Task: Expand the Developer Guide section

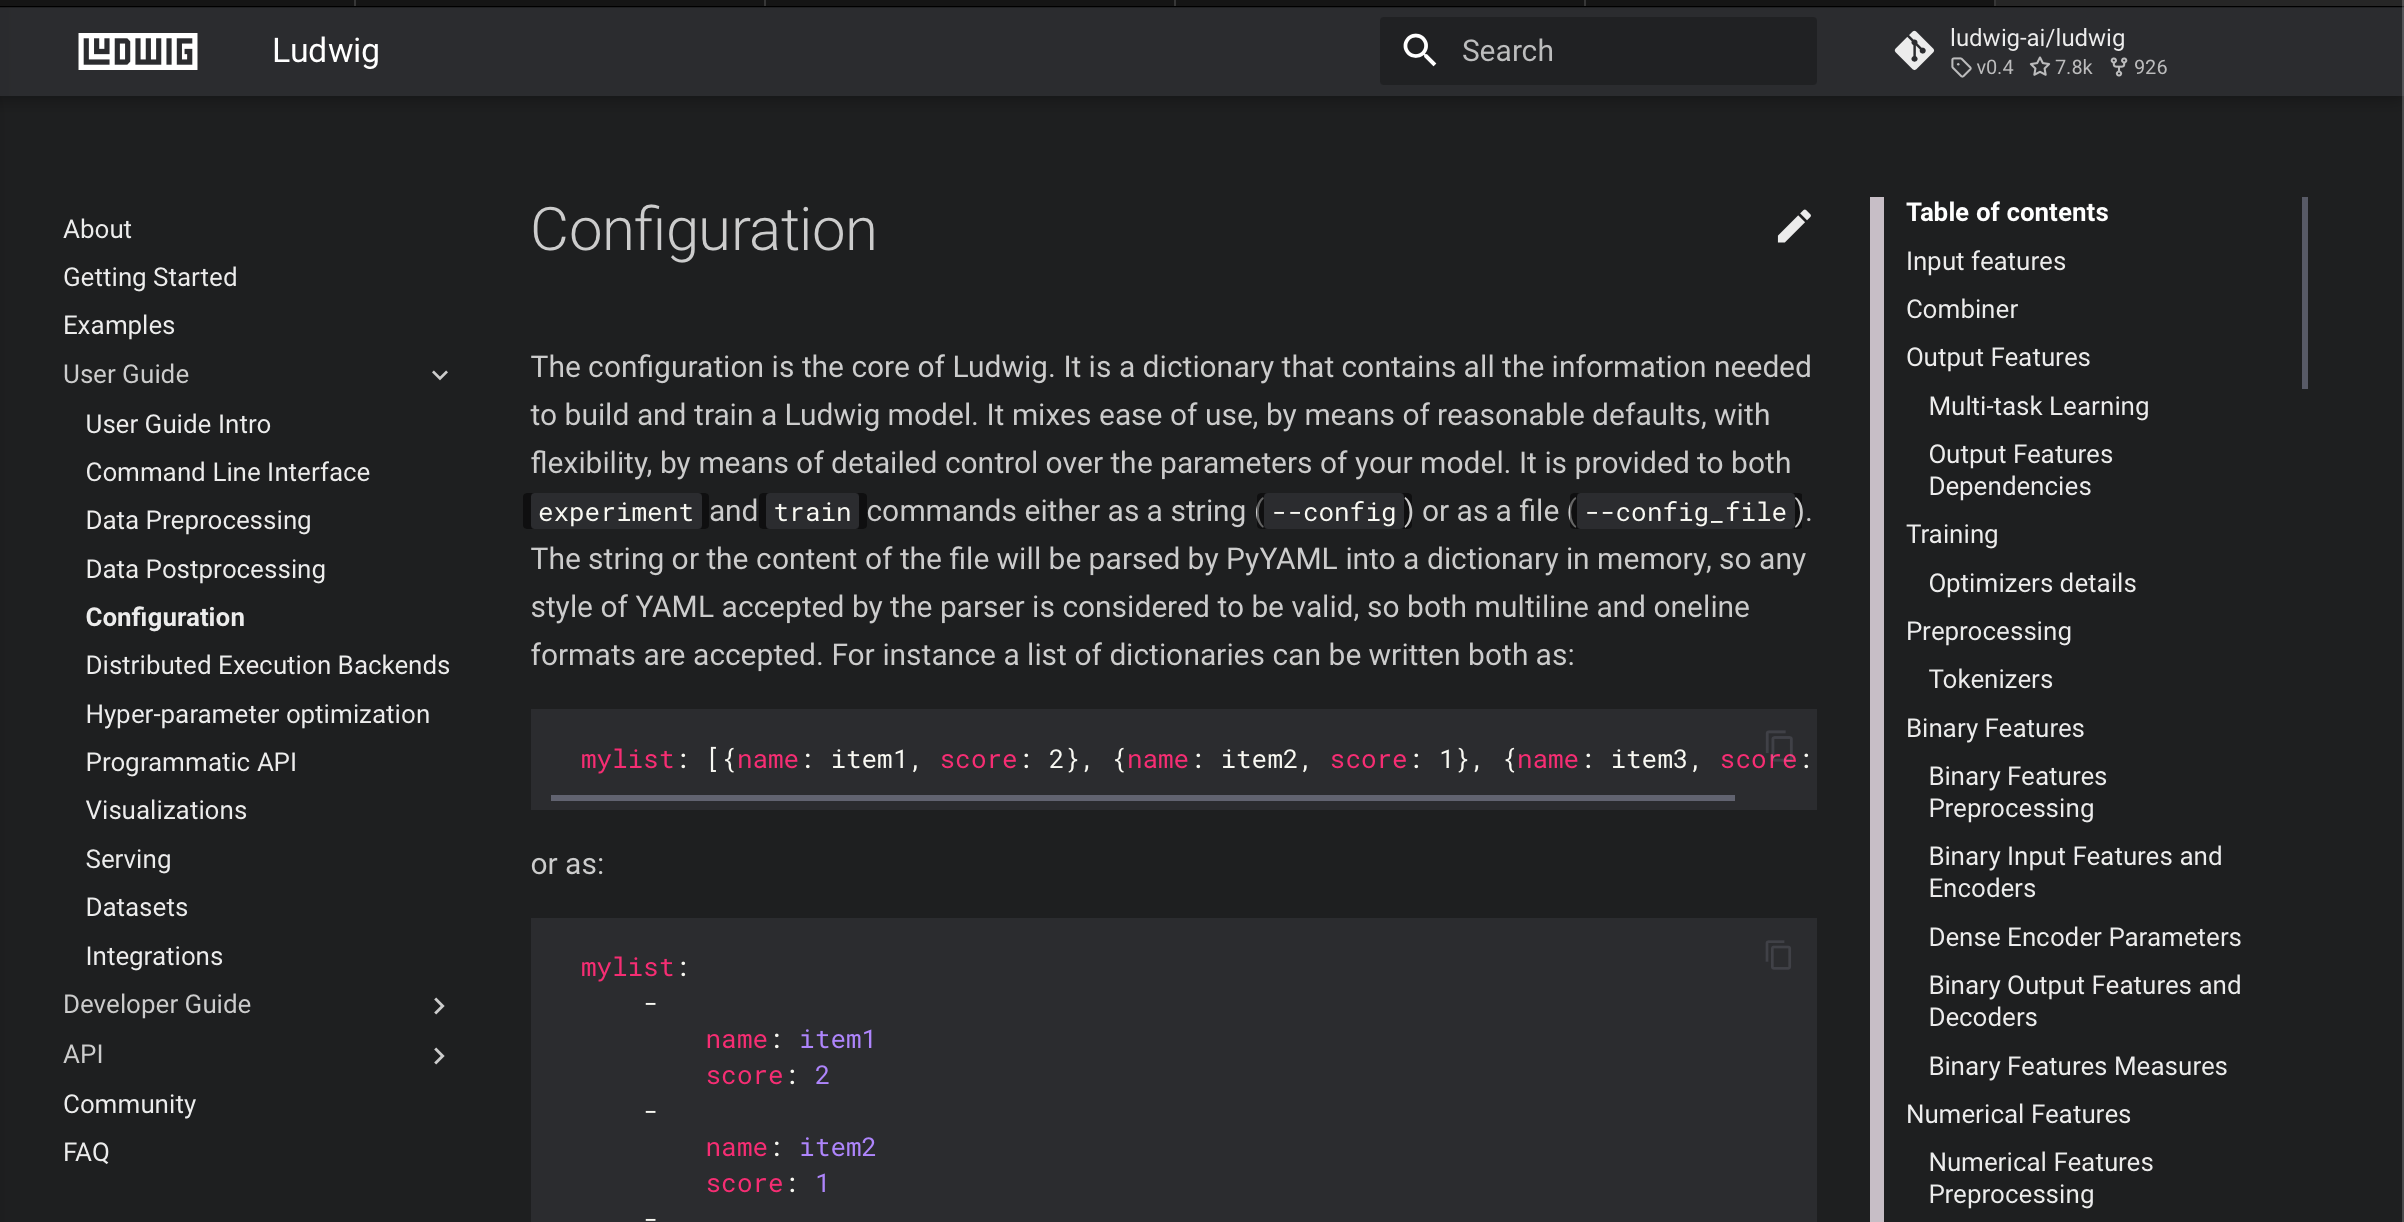Action: tap(439, 1005)
